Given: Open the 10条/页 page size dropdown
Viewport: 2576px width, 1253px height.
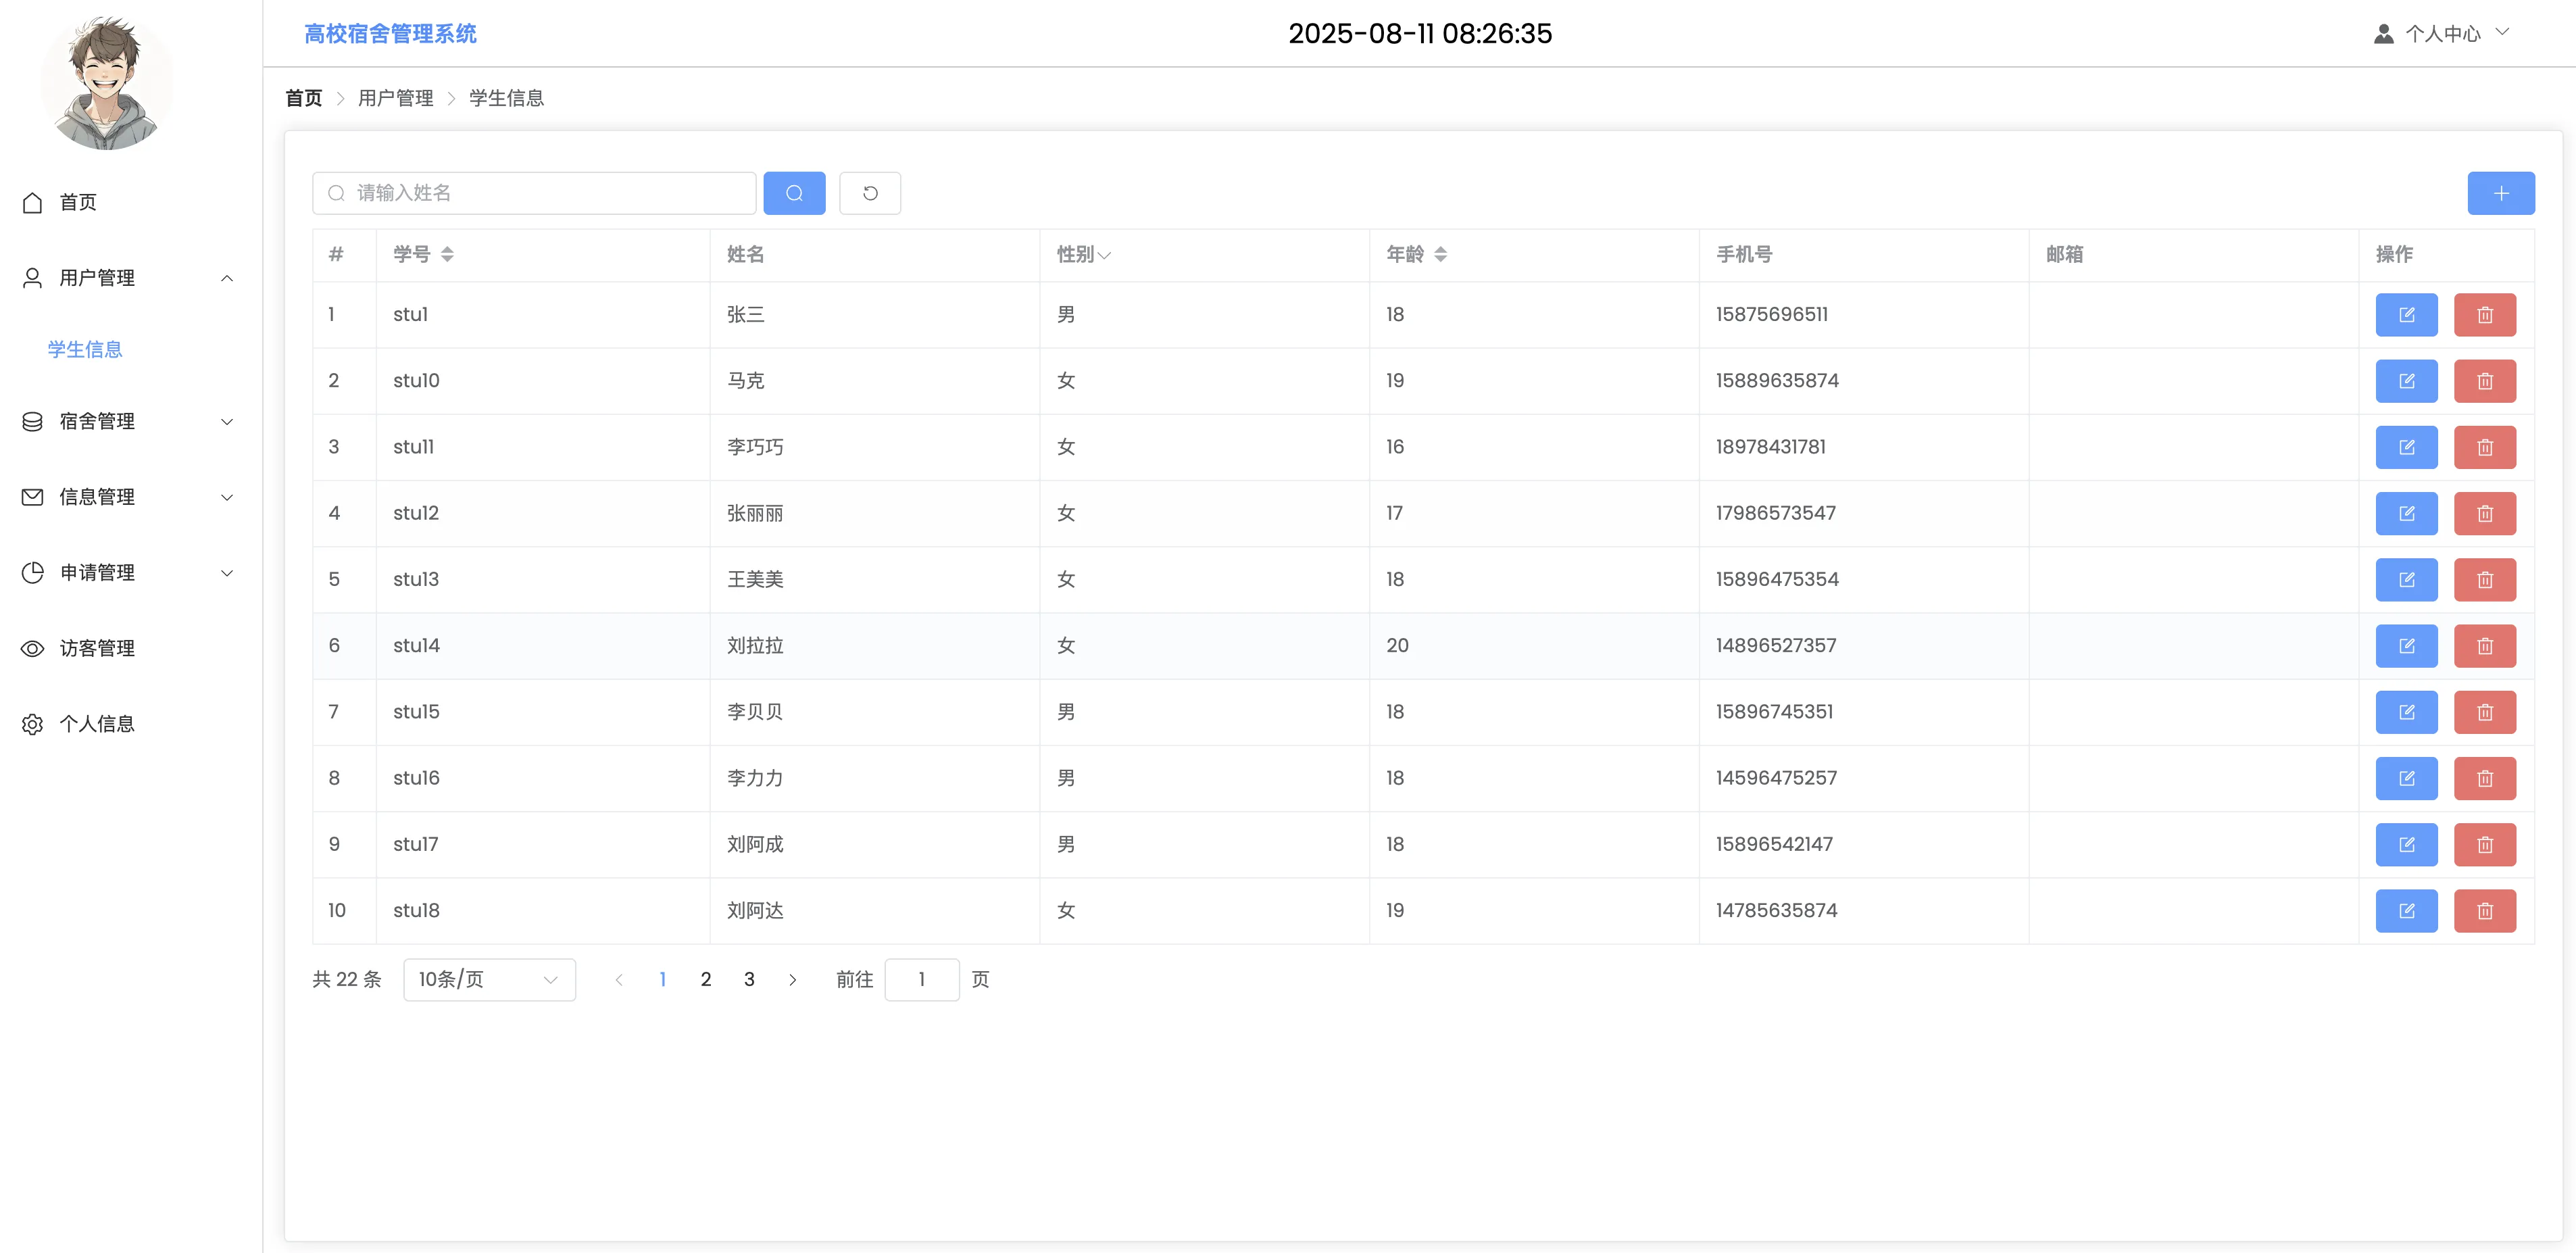Looking at the screenshot, I should point(489,979).
